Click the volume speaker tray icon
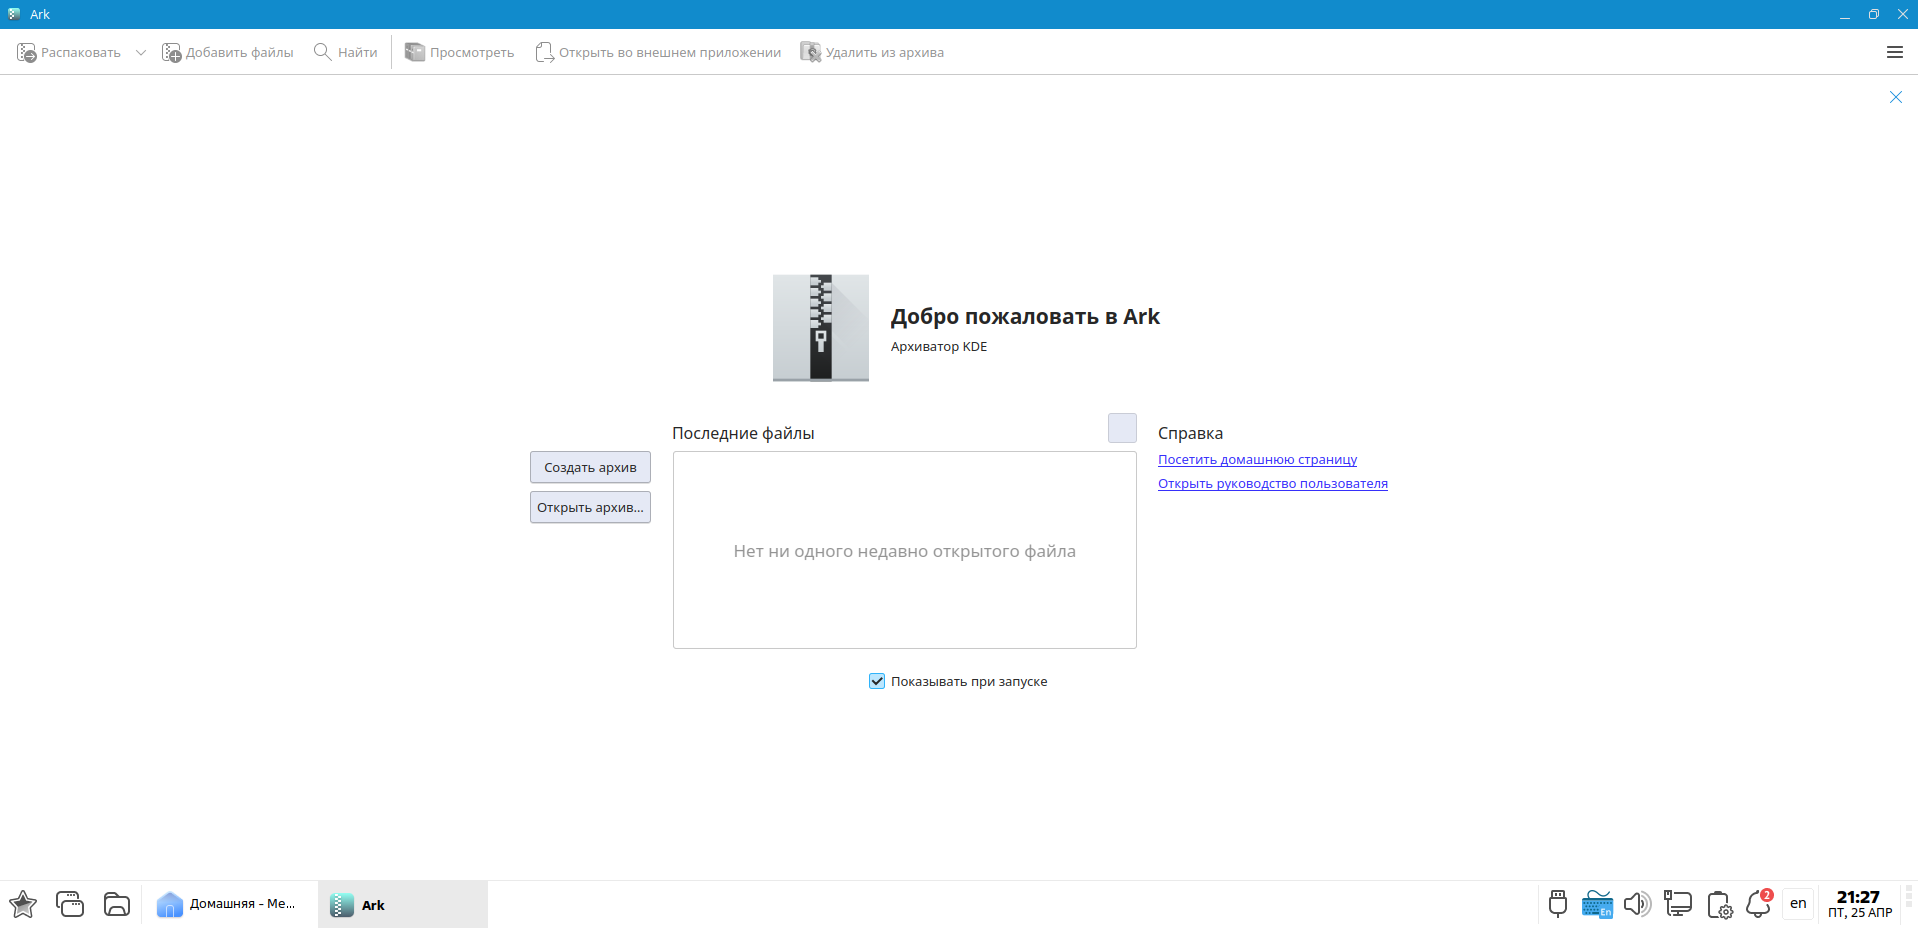 click(1637, 904)
